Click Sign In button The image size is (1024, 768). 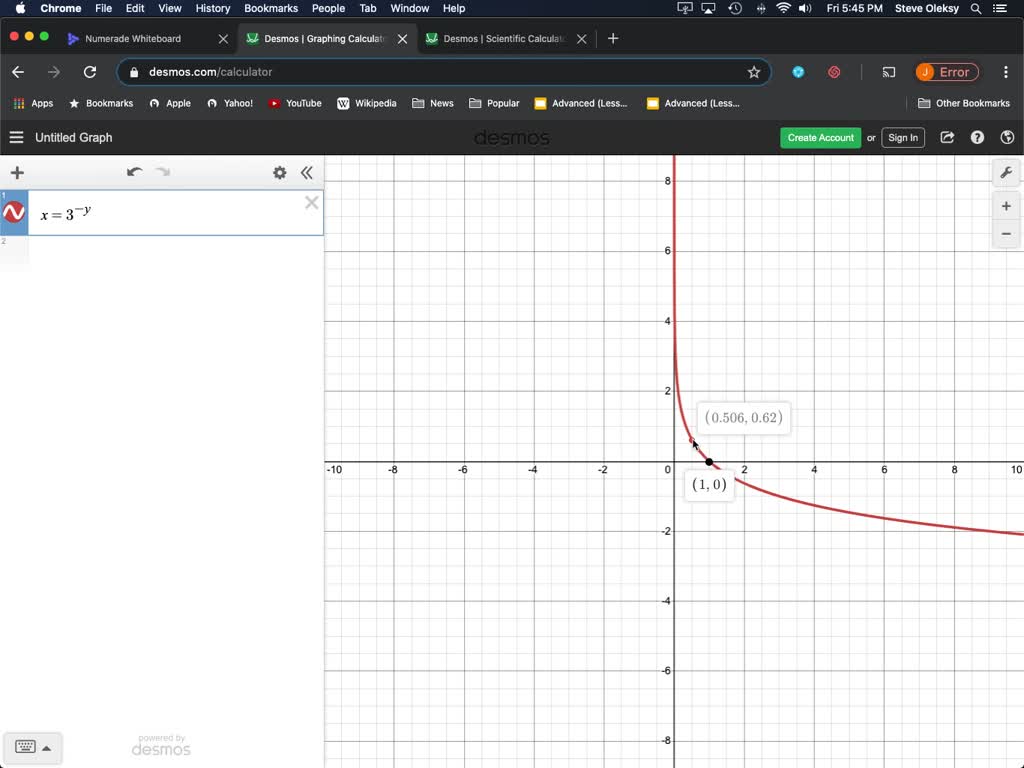(903, 138)
